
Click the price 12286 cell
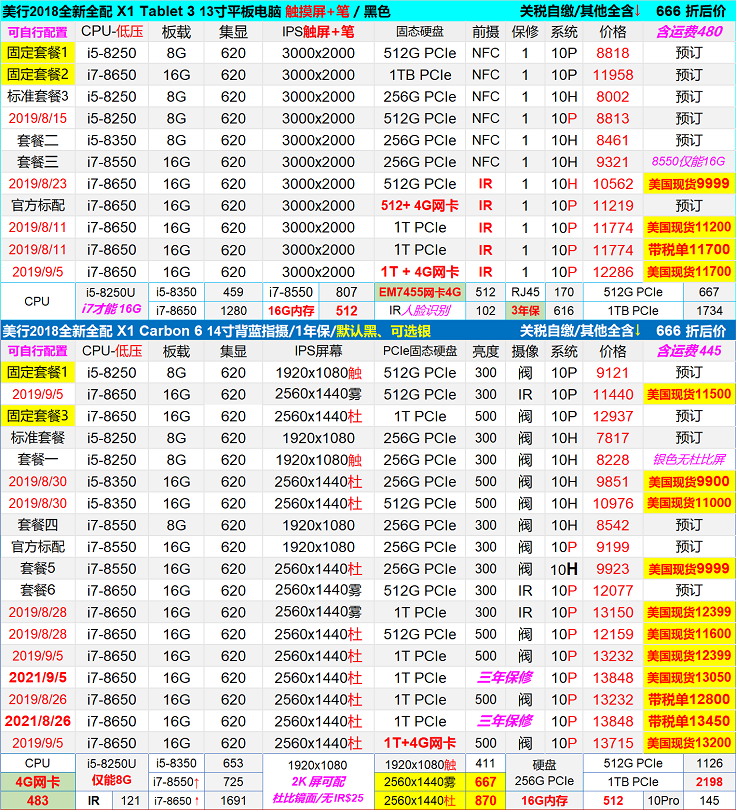pos(612,272)
